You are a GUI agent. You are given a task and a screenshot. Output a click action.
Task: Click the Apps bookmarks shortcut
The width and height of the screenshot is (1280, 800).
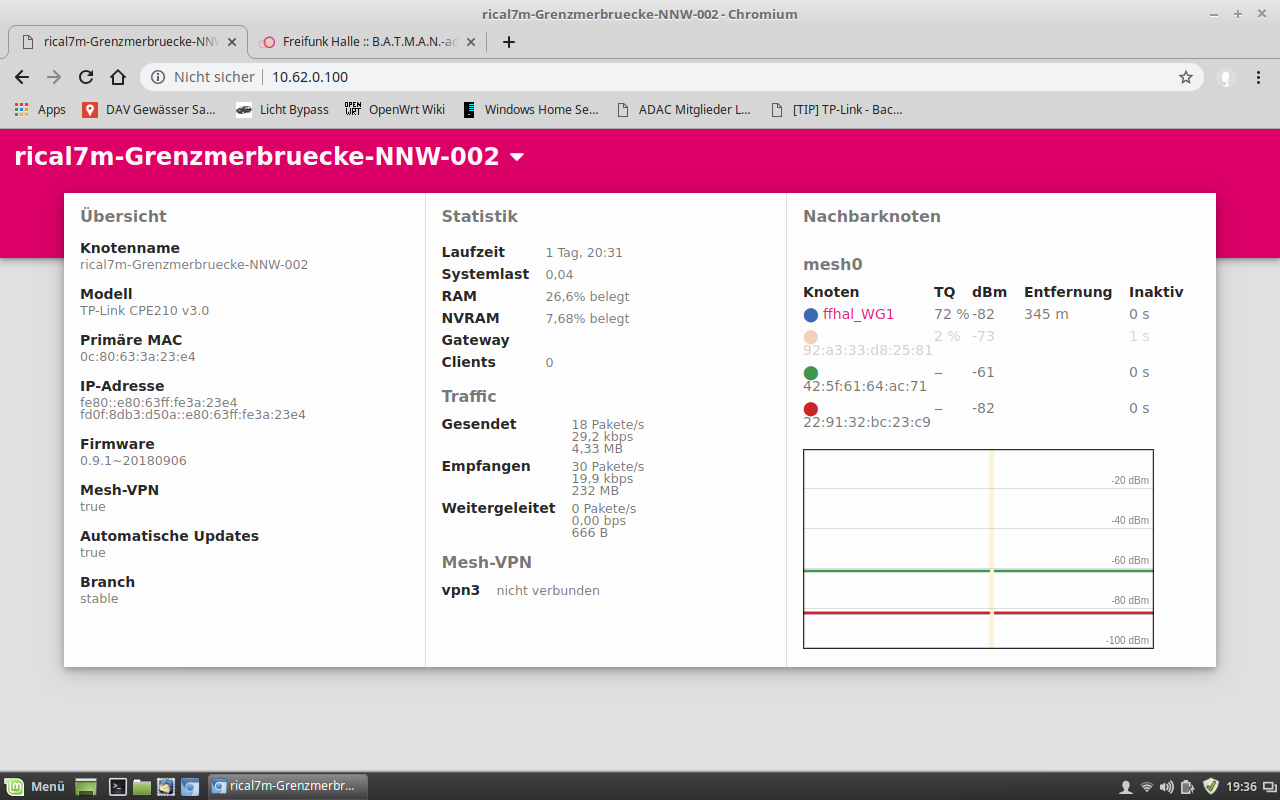40,110
